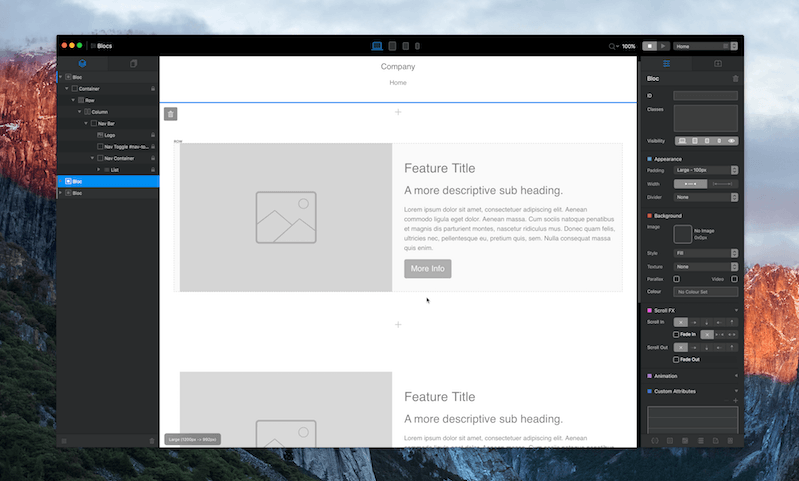Viewport: 799px width, 481px height.
Task: Add a bloc with plus between feature sections
Action: click(398, 324)
